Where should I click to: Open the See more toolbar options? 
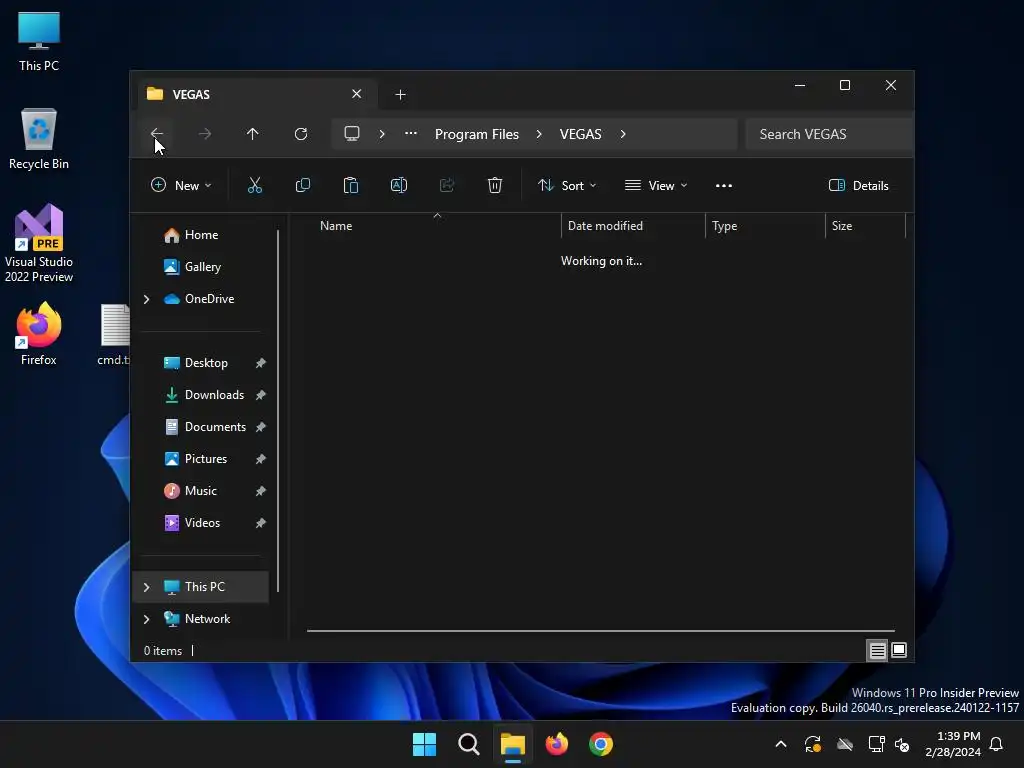724,185
